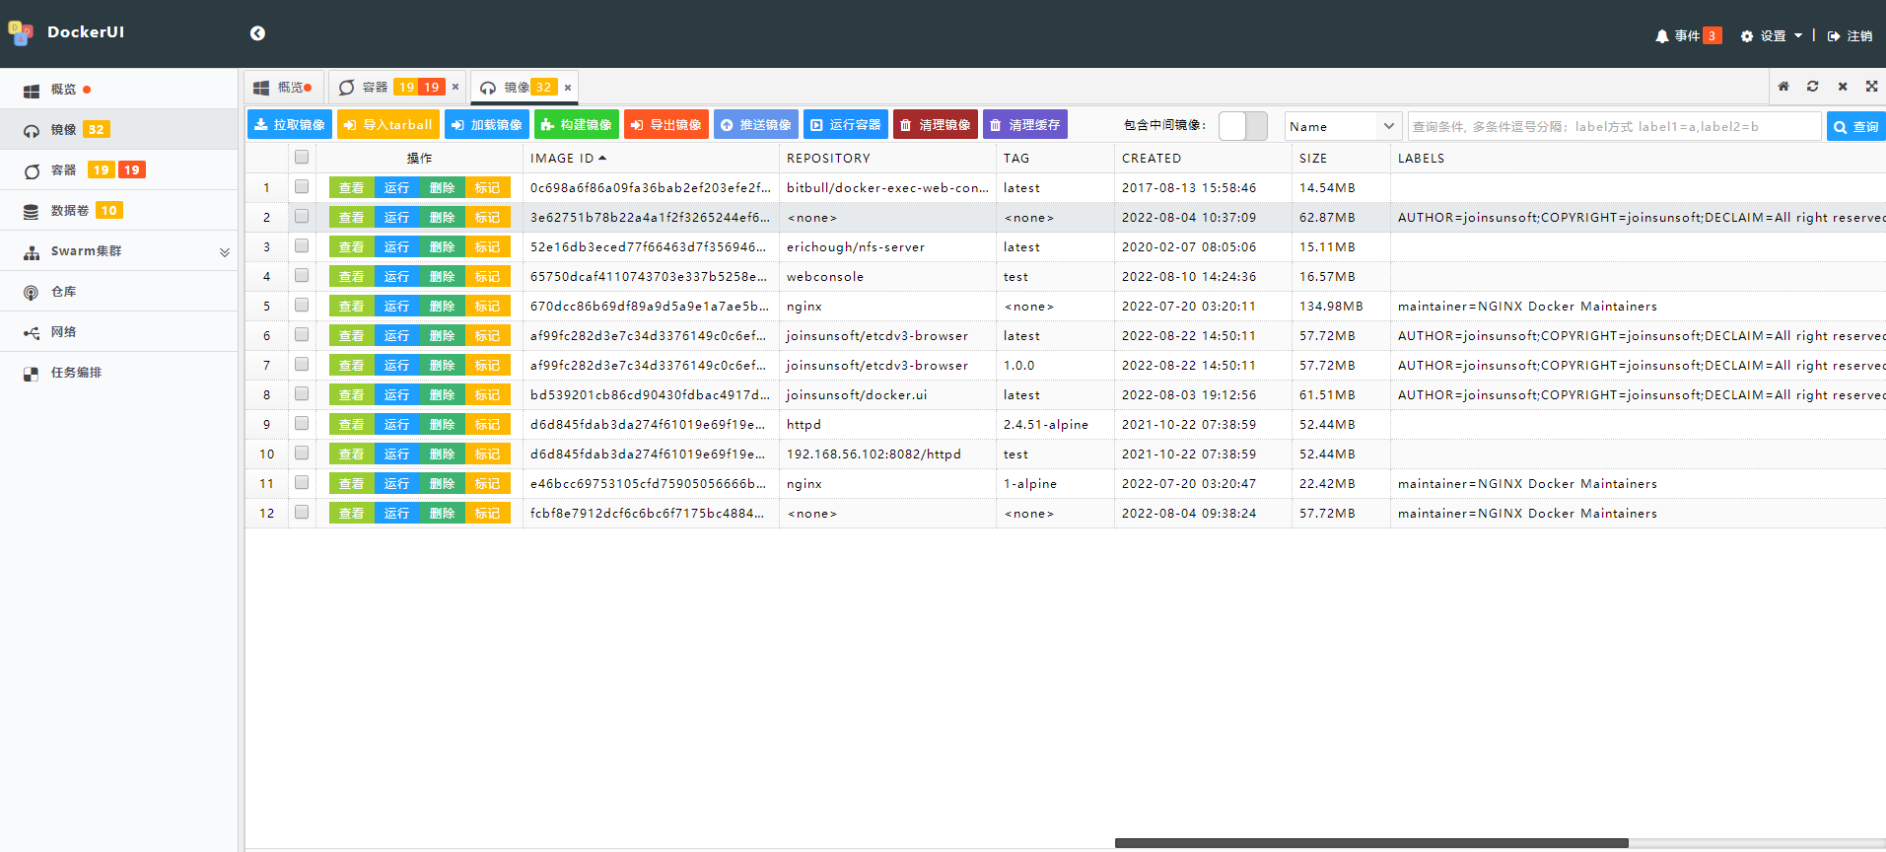Click the refresh icon in tab bar
Image resolution: width=1886 pixels, height=852 pixels.
click(1812, 87)
